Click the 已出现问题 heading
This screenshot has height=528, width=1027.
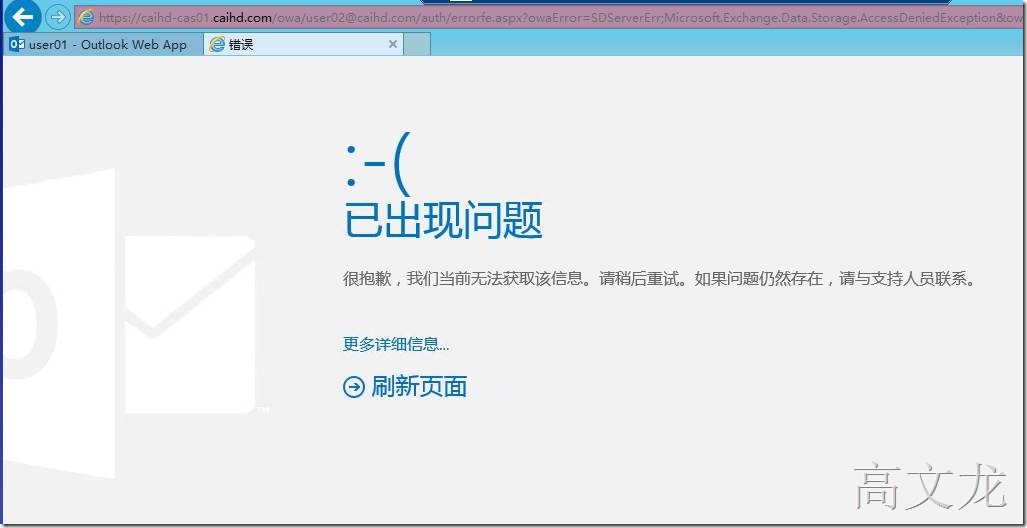[x=443, y=221]
